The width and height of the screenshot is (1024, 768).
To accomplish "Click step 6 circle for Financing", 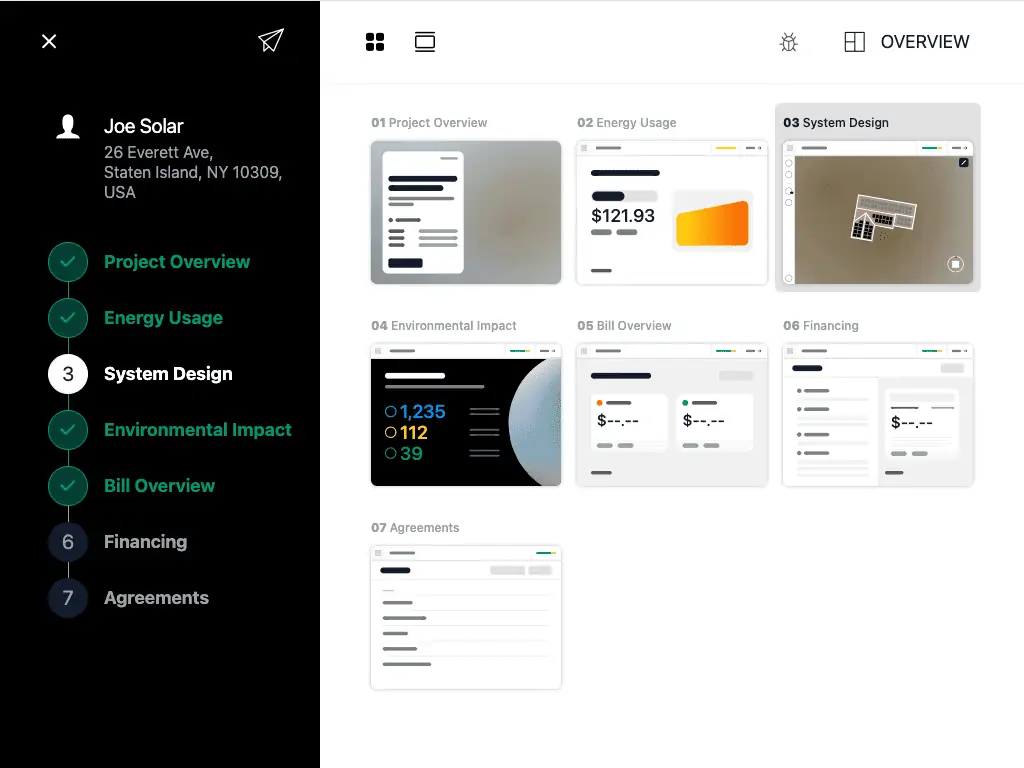I will pos(68,542).
